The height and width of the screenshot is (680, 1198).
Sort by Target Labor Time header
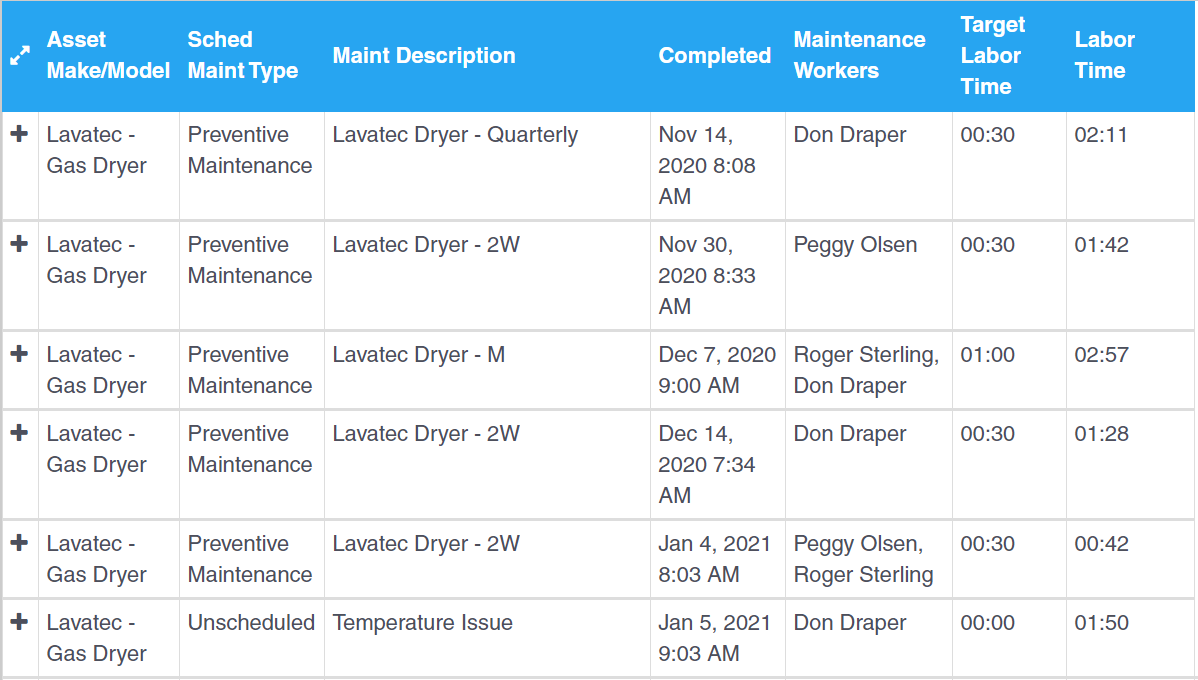(x=992, y=55)
